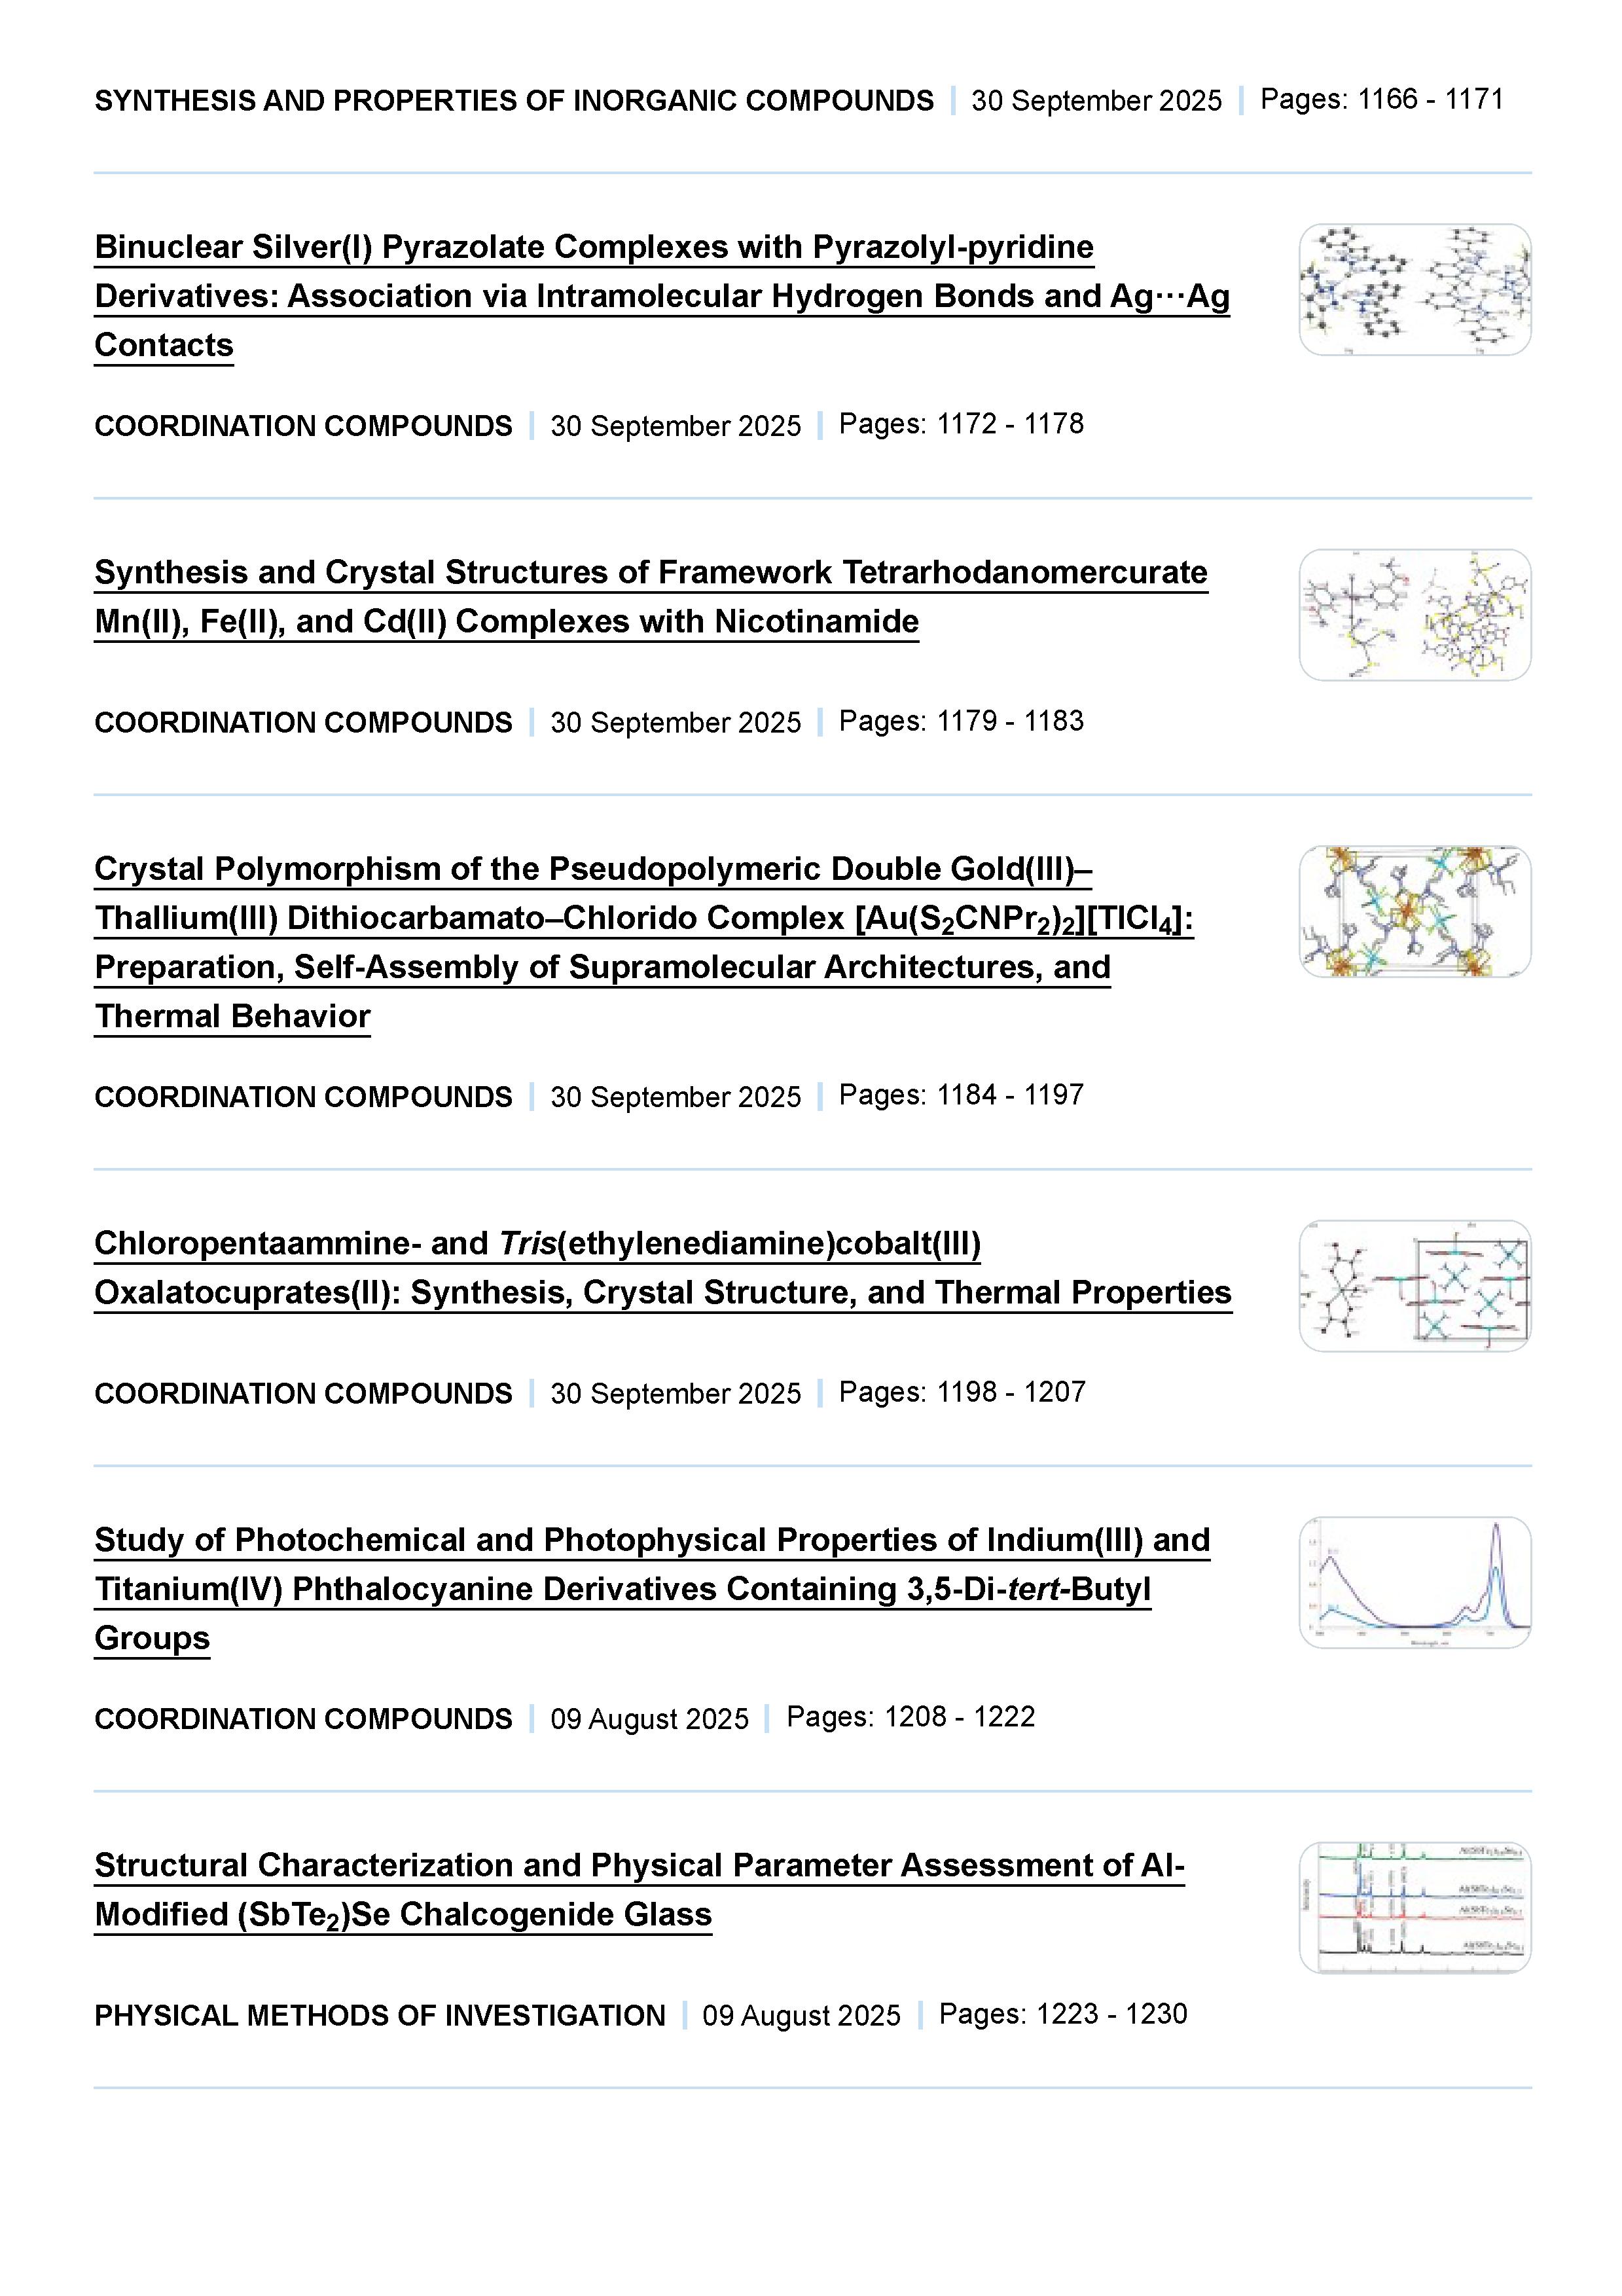Click the cobalt Oxalatocuprates structure thumbnail
Viewport: 1622px width, 2296px height.
[1414, 1286]
